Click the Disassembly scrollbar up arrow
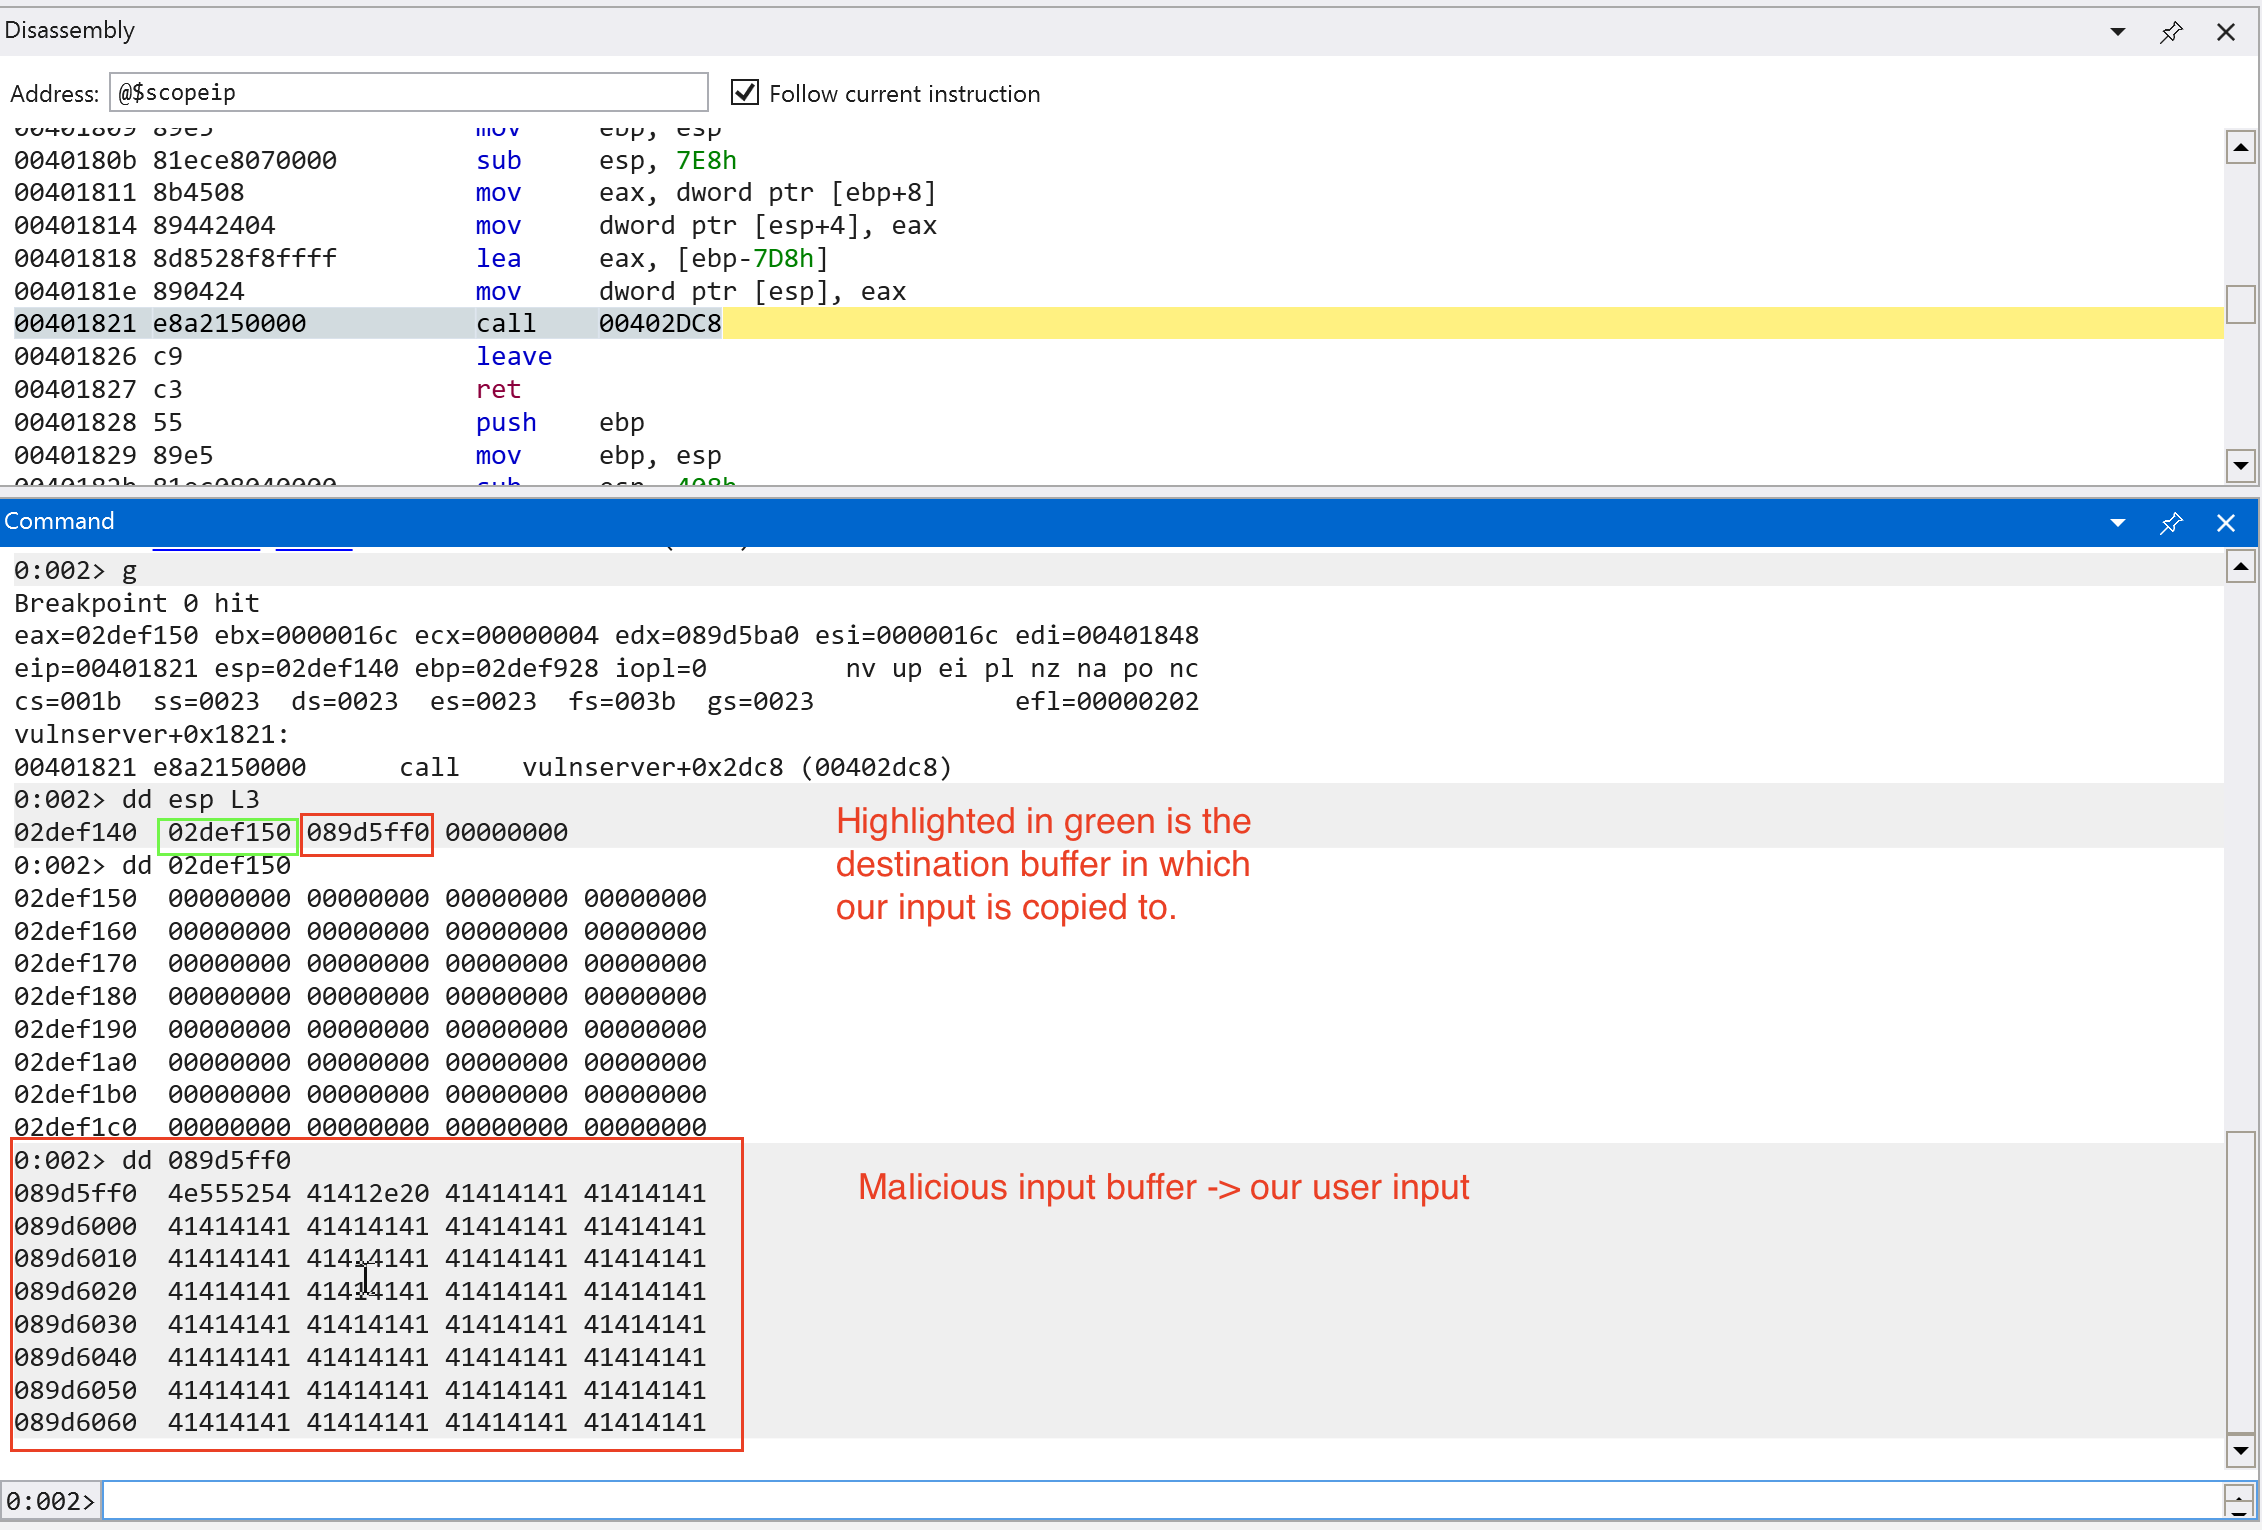This screenshot has height=1530, width=2262. coord(2241,146)
